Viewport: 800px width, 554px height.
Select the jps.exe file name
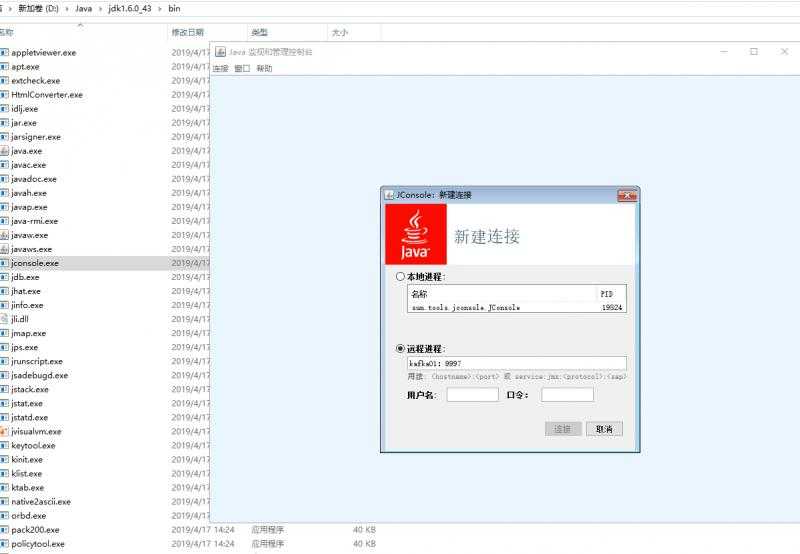click(x=24, y=347)
